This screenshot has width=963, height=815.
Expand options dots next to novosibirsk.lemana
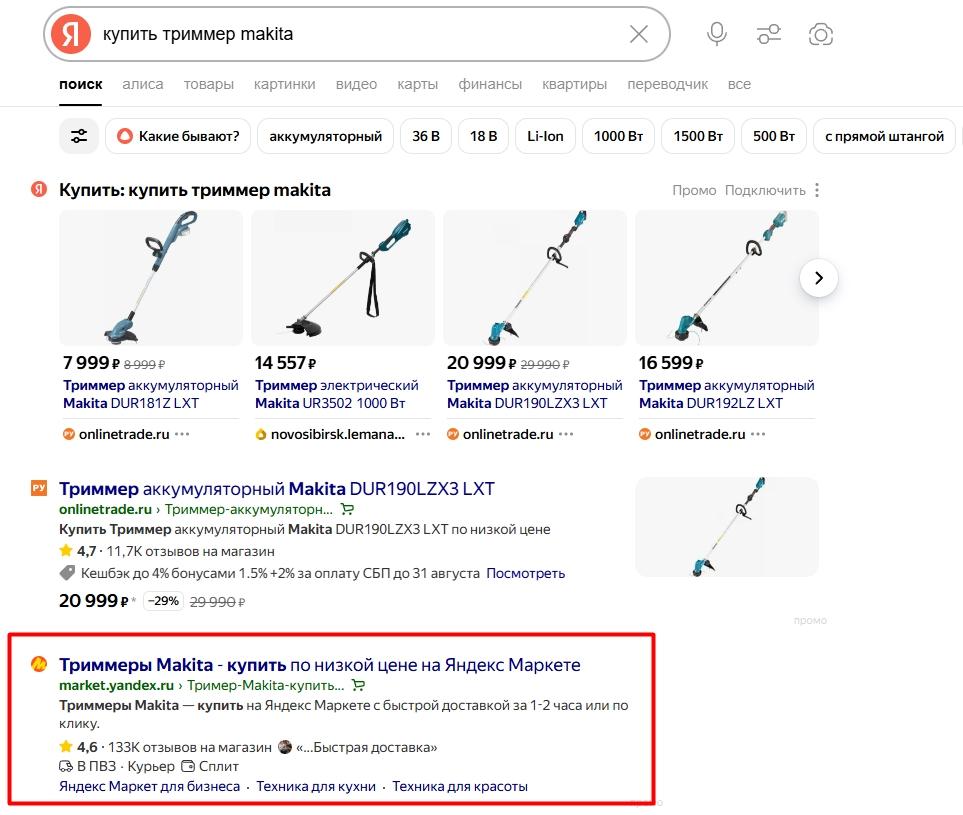(423, 434)
